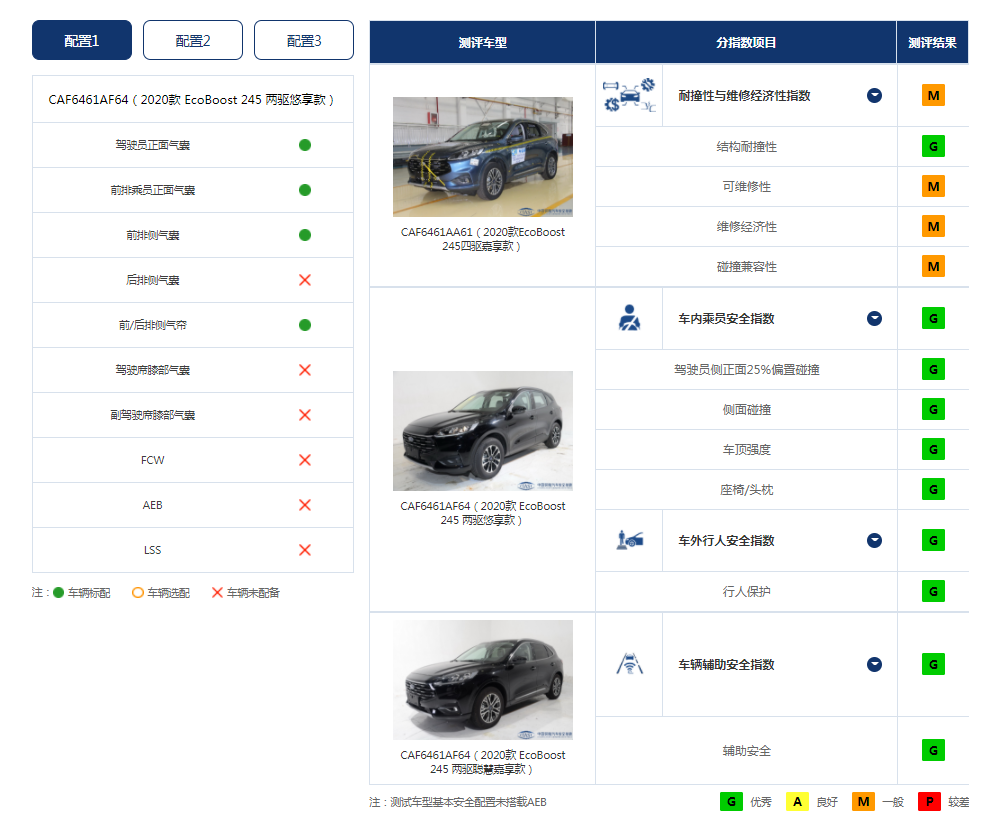Click the G rating badge for 座椅/头枕

pos(933,490)
